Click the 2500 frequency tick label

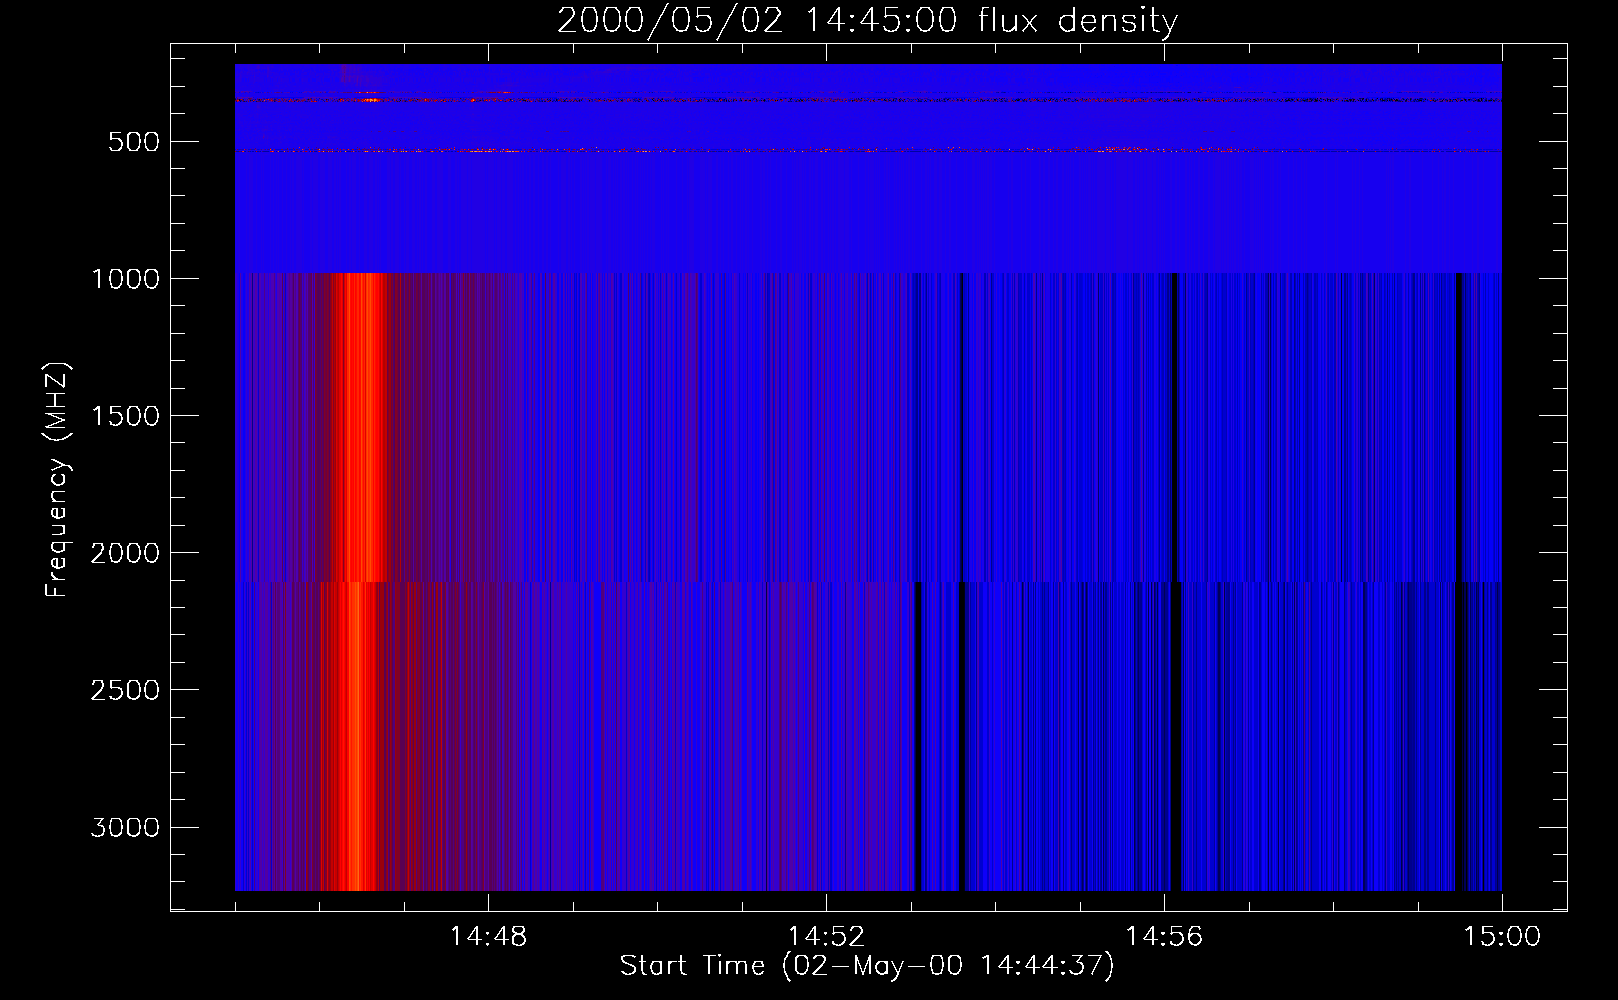(125, 690)
